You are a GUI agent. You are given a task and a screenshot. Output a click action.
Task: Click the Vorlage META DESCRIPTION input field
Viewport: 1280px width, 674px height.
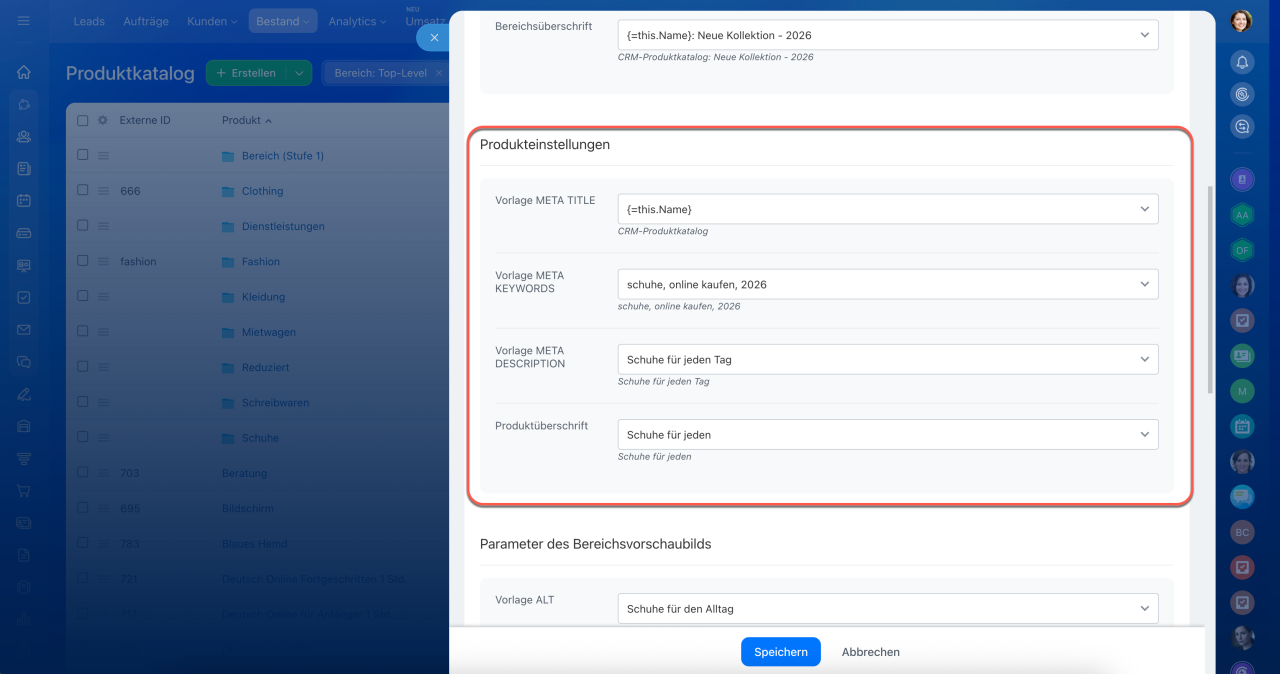point(888,360)
